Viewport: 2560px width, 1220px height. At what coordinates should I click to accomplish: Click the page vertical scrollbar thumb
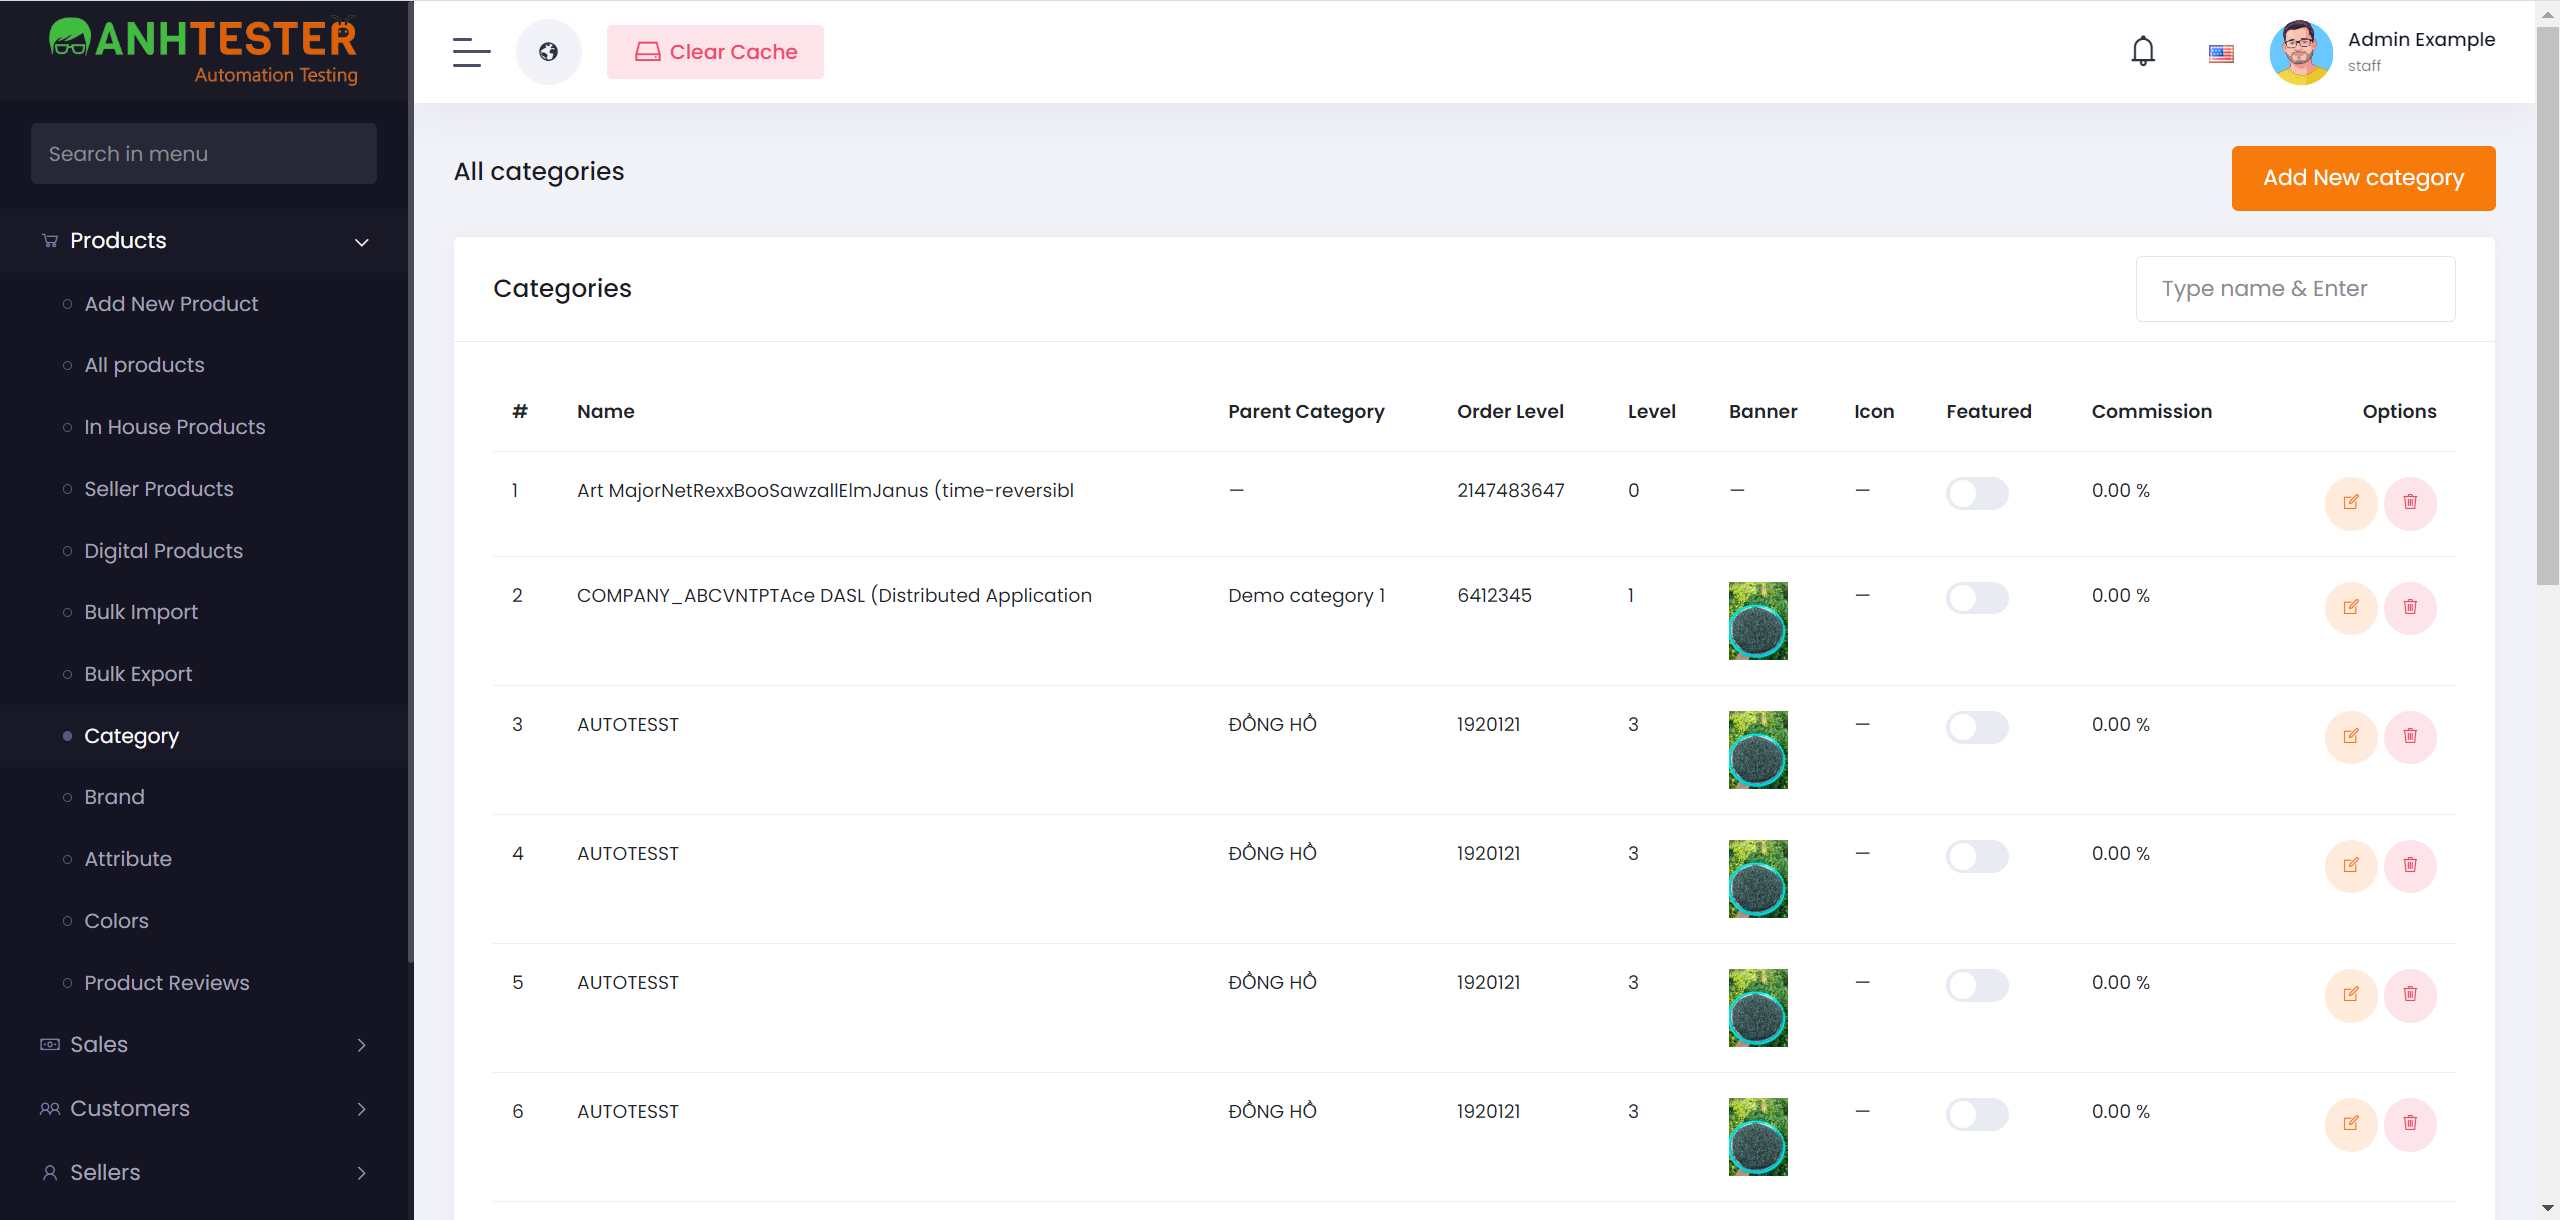coord(2547,305)
